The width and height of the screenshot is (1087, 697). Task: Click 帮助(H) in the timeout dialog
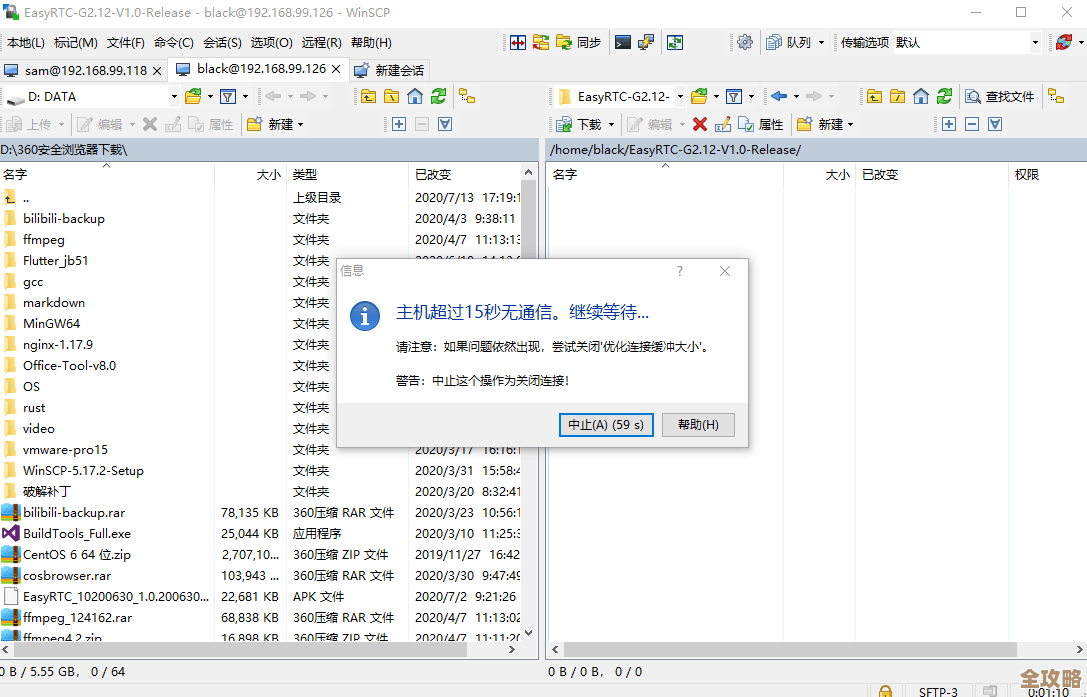click(x=698, y=424)
